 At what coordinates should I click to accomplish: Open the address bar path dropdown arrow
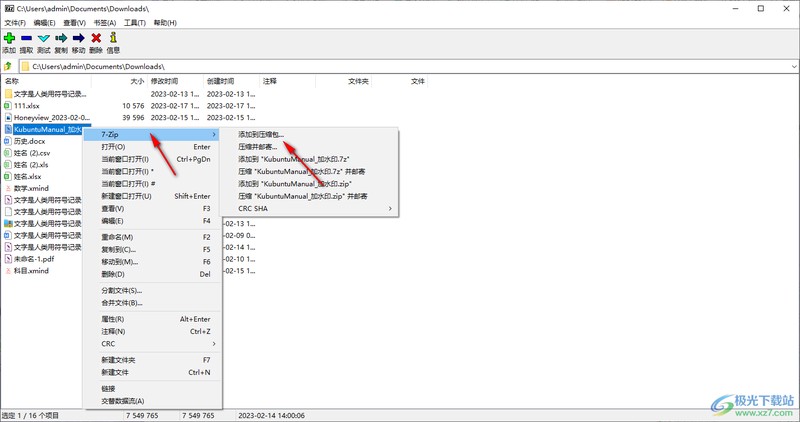(x=794, y=67)
